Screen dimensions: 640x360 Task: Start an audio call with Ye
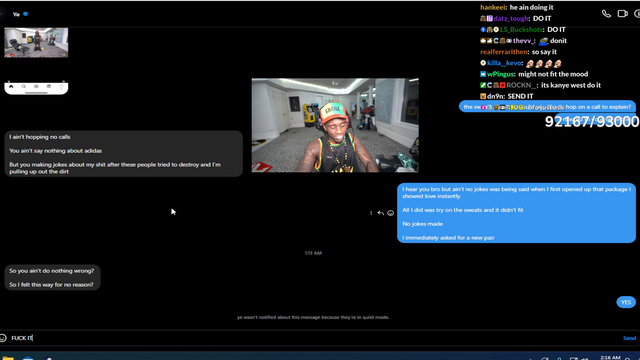606,14
